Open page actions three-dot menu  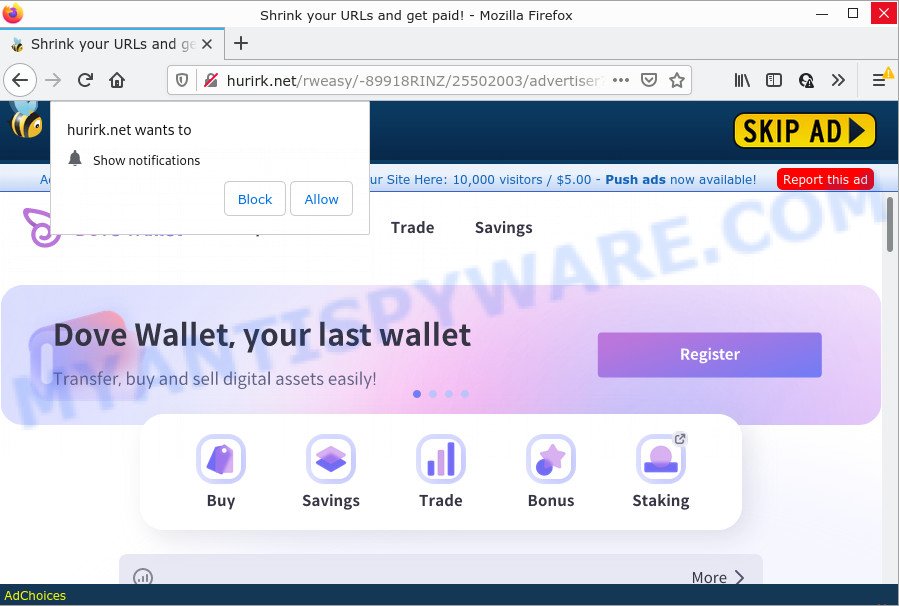pos(621,80)
